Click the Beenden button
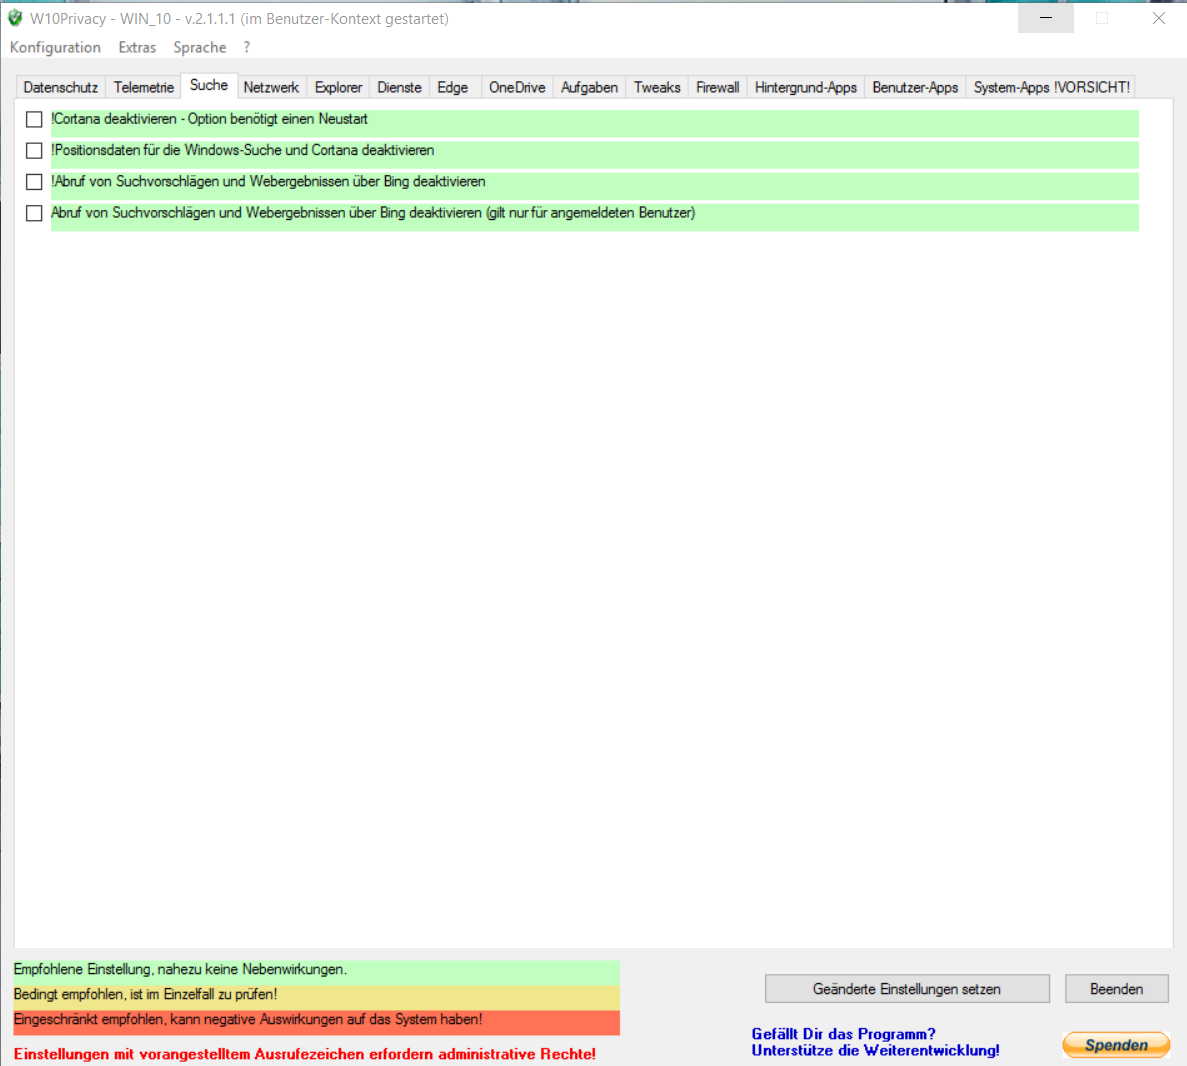The width and height of the screenshot is (1187, 1066). [x=1117, y=989]
